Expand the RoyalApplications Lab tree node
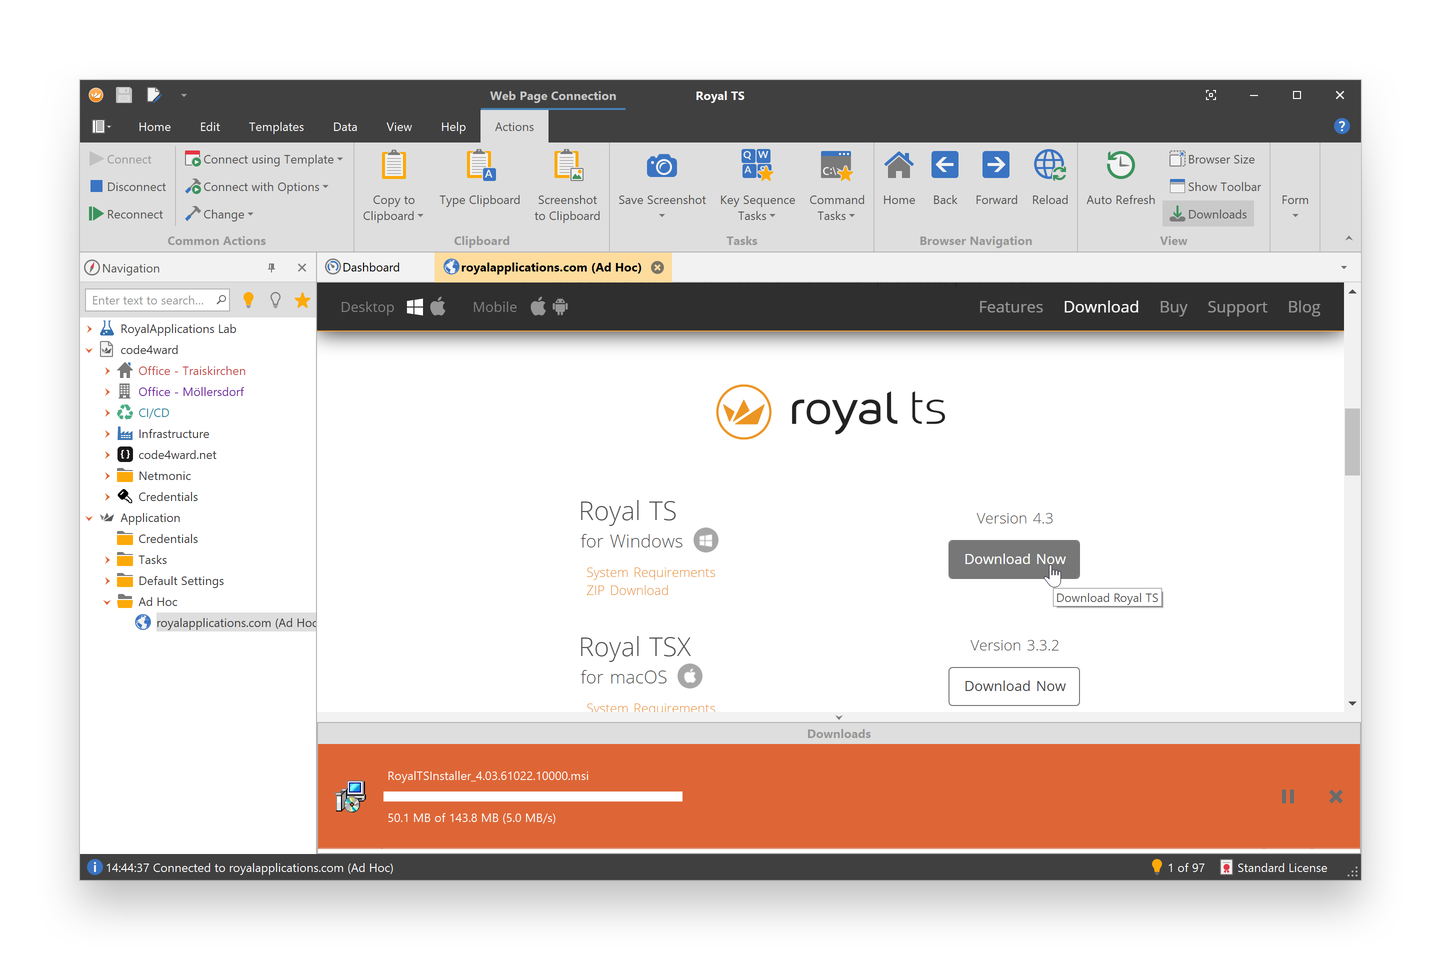This screenshot has height=960, width=1441. click(90, 329)
